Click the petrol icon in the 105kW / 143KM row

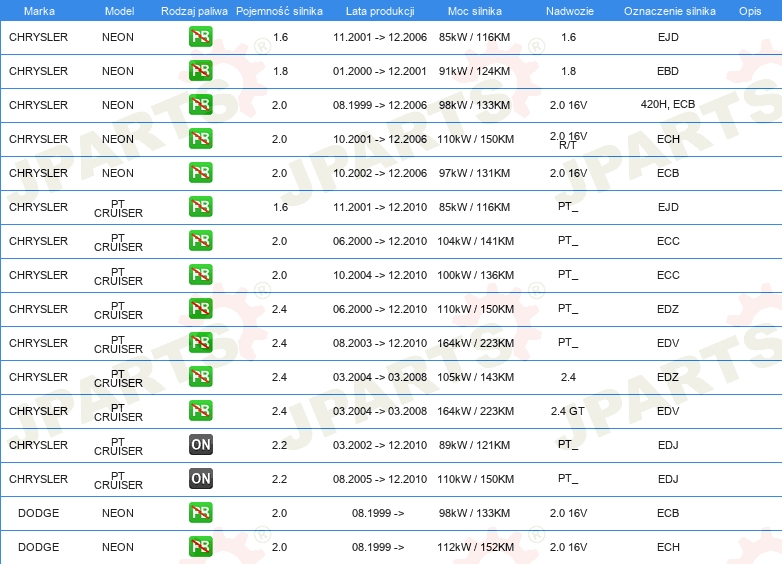pos(200,376)
